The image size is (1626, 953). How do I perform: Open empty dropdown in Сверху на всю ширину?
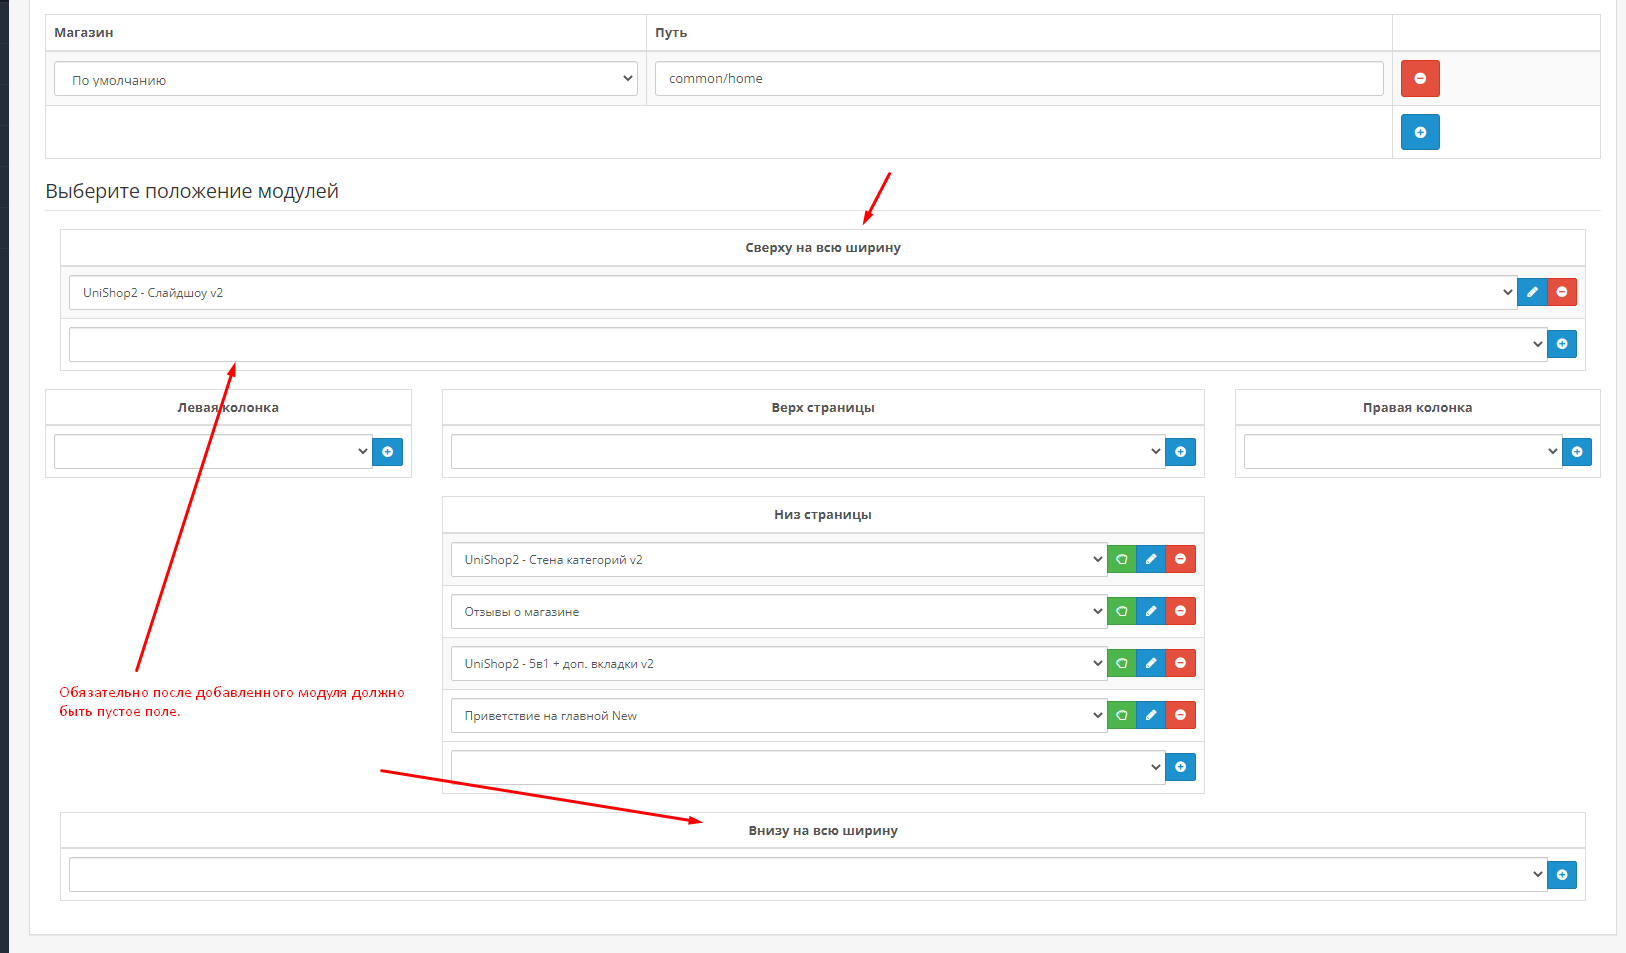point(808,345)
